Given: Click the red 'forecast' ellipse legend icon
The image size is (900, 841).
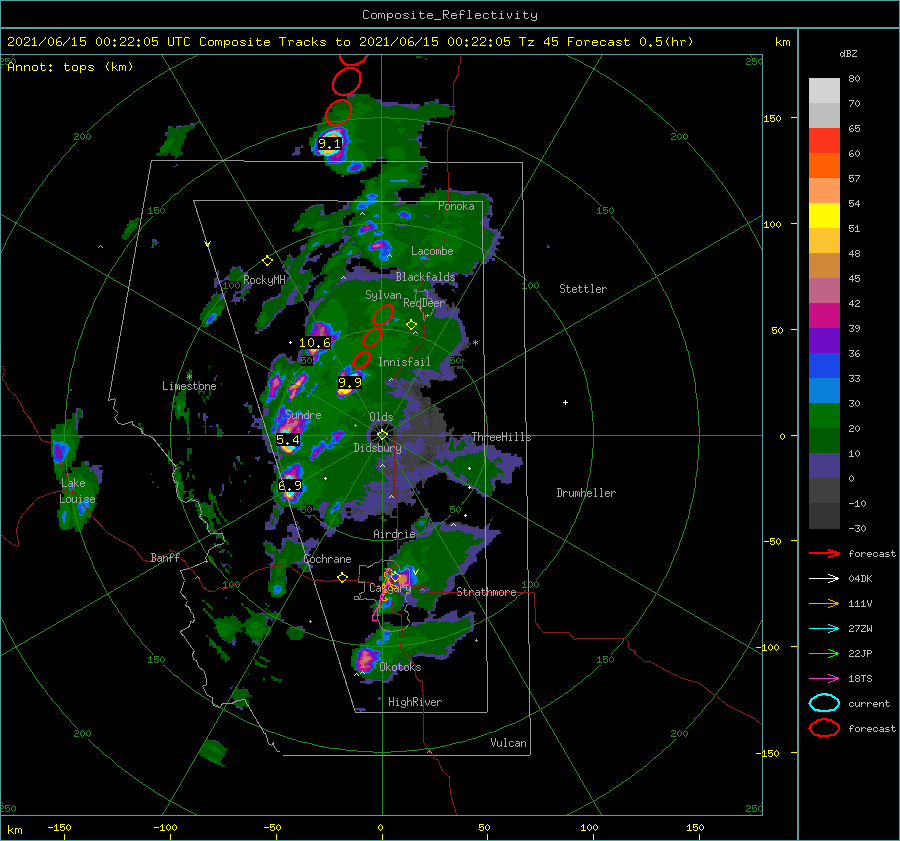Looking at the screenshot, I should click(824, 728).
